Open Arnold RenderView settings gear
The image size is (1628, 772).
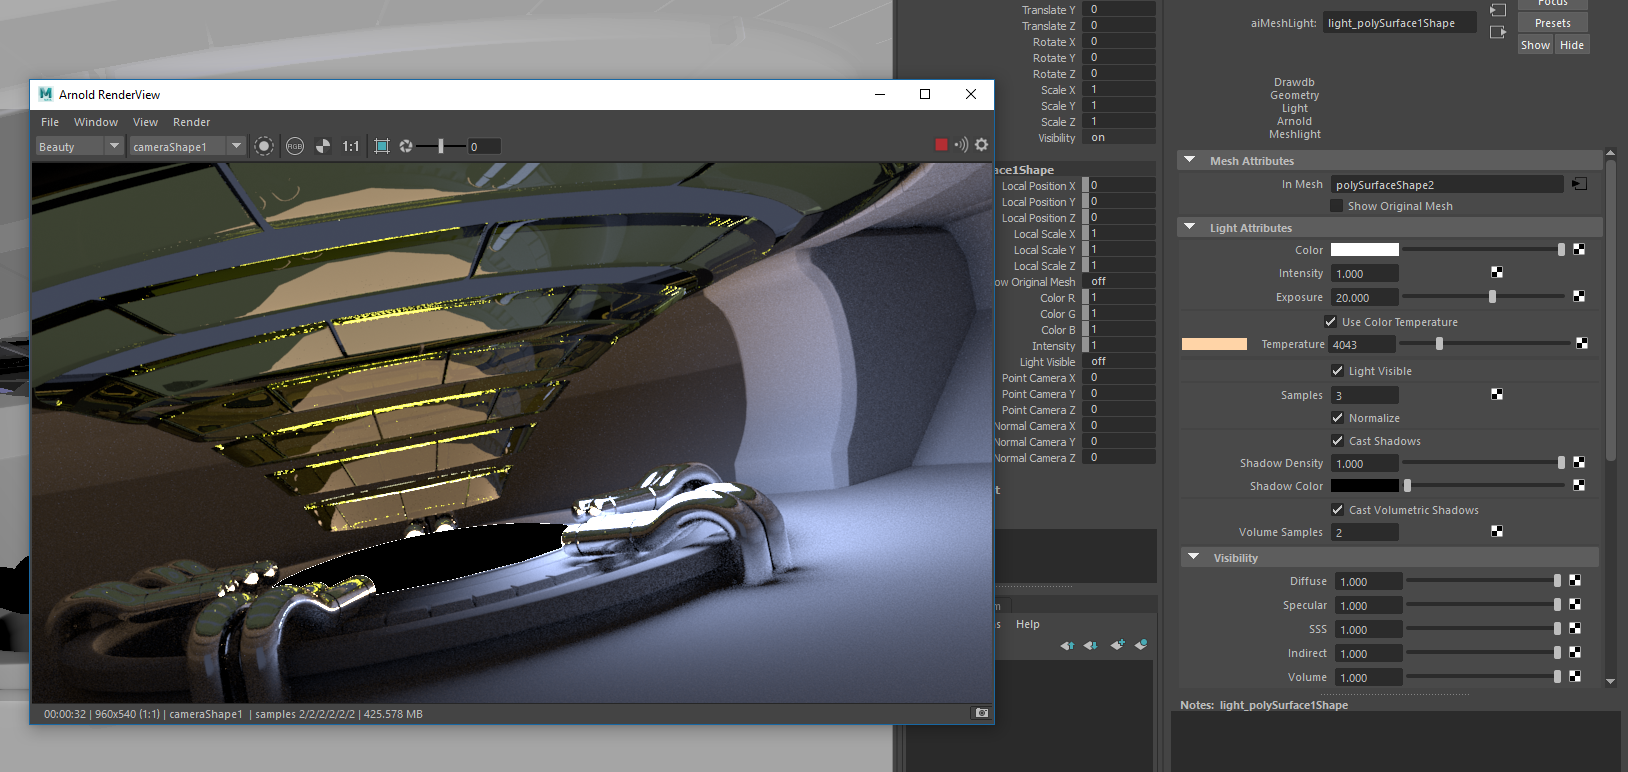[x=982, y=145]
